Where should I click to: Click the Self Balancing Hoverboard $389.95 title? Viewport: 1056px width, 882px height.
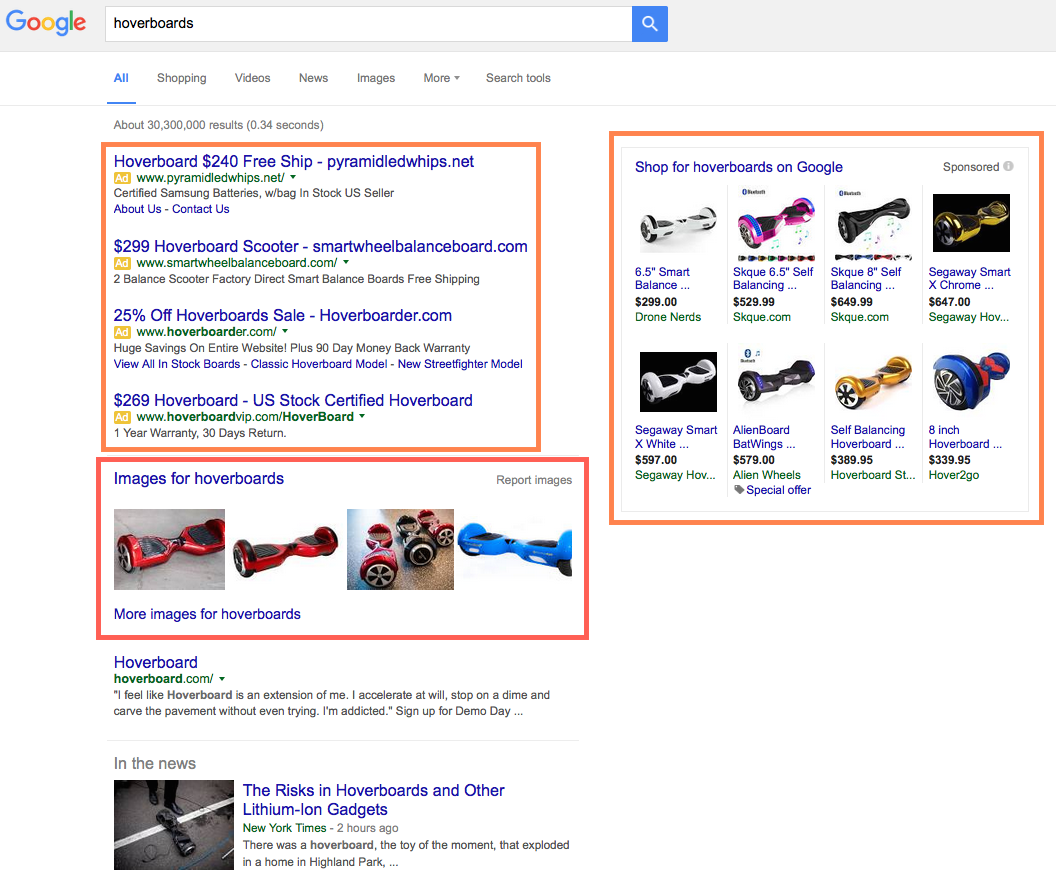pyautogui.click(x=868, y=437)
